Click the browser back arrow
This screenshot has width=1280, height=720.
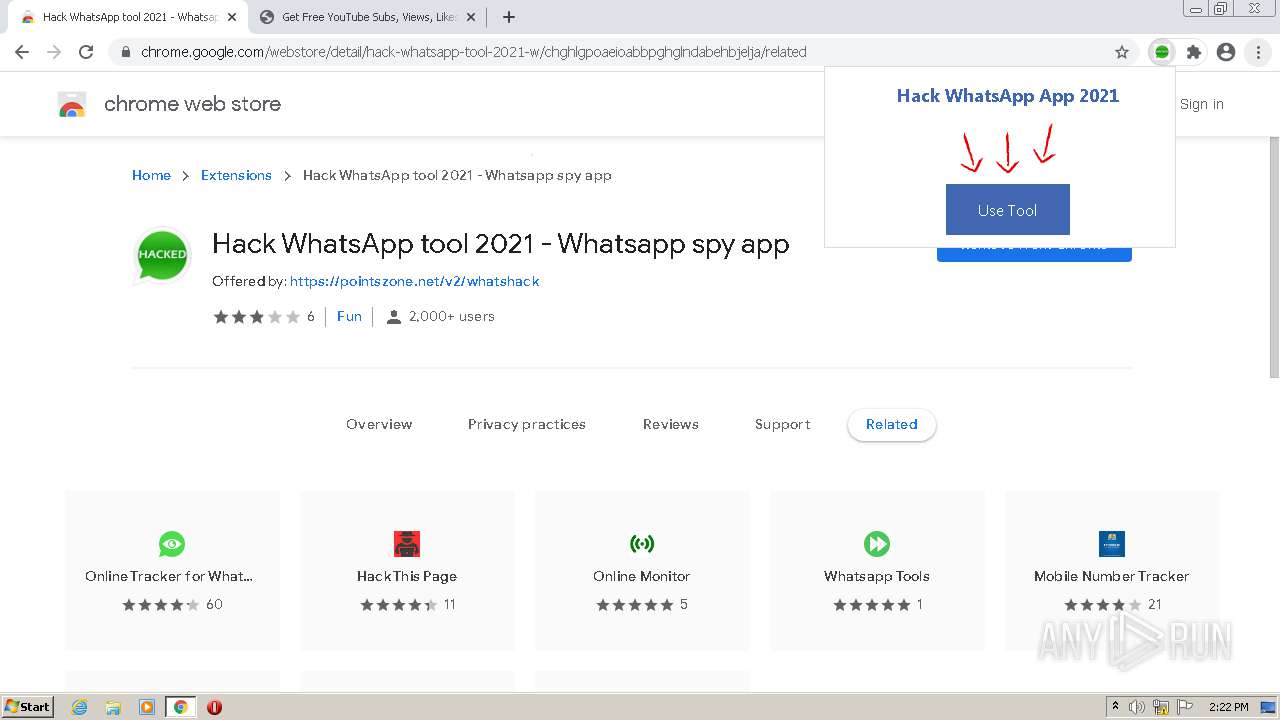click(22, 52)
